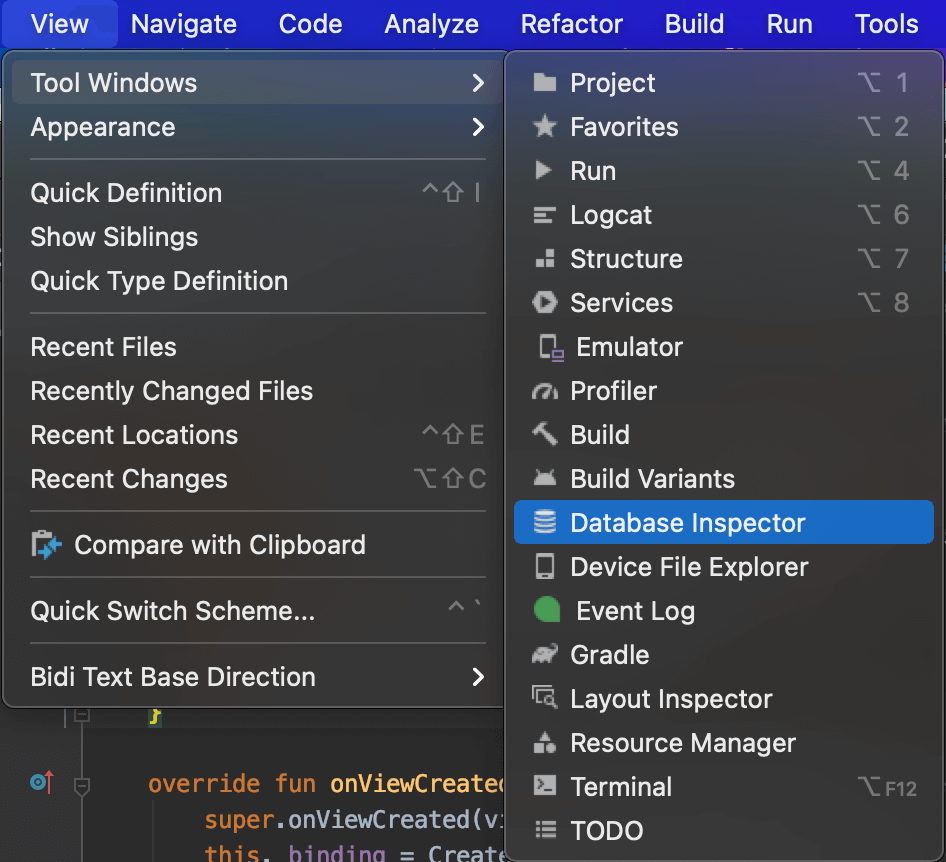Click the Terminal prompt icon
Screen dimensions: 946x862
point(545,786)
